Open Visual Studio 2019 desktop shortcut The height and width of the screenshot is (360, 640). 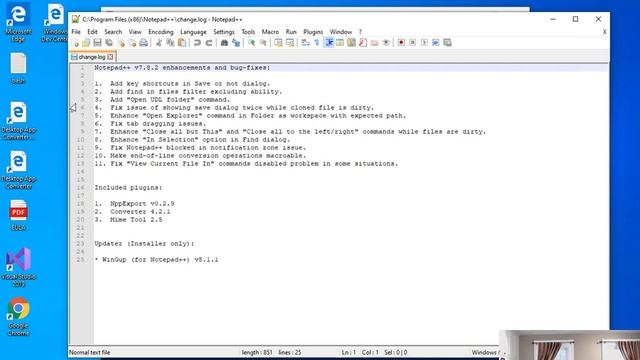point(18,267)
